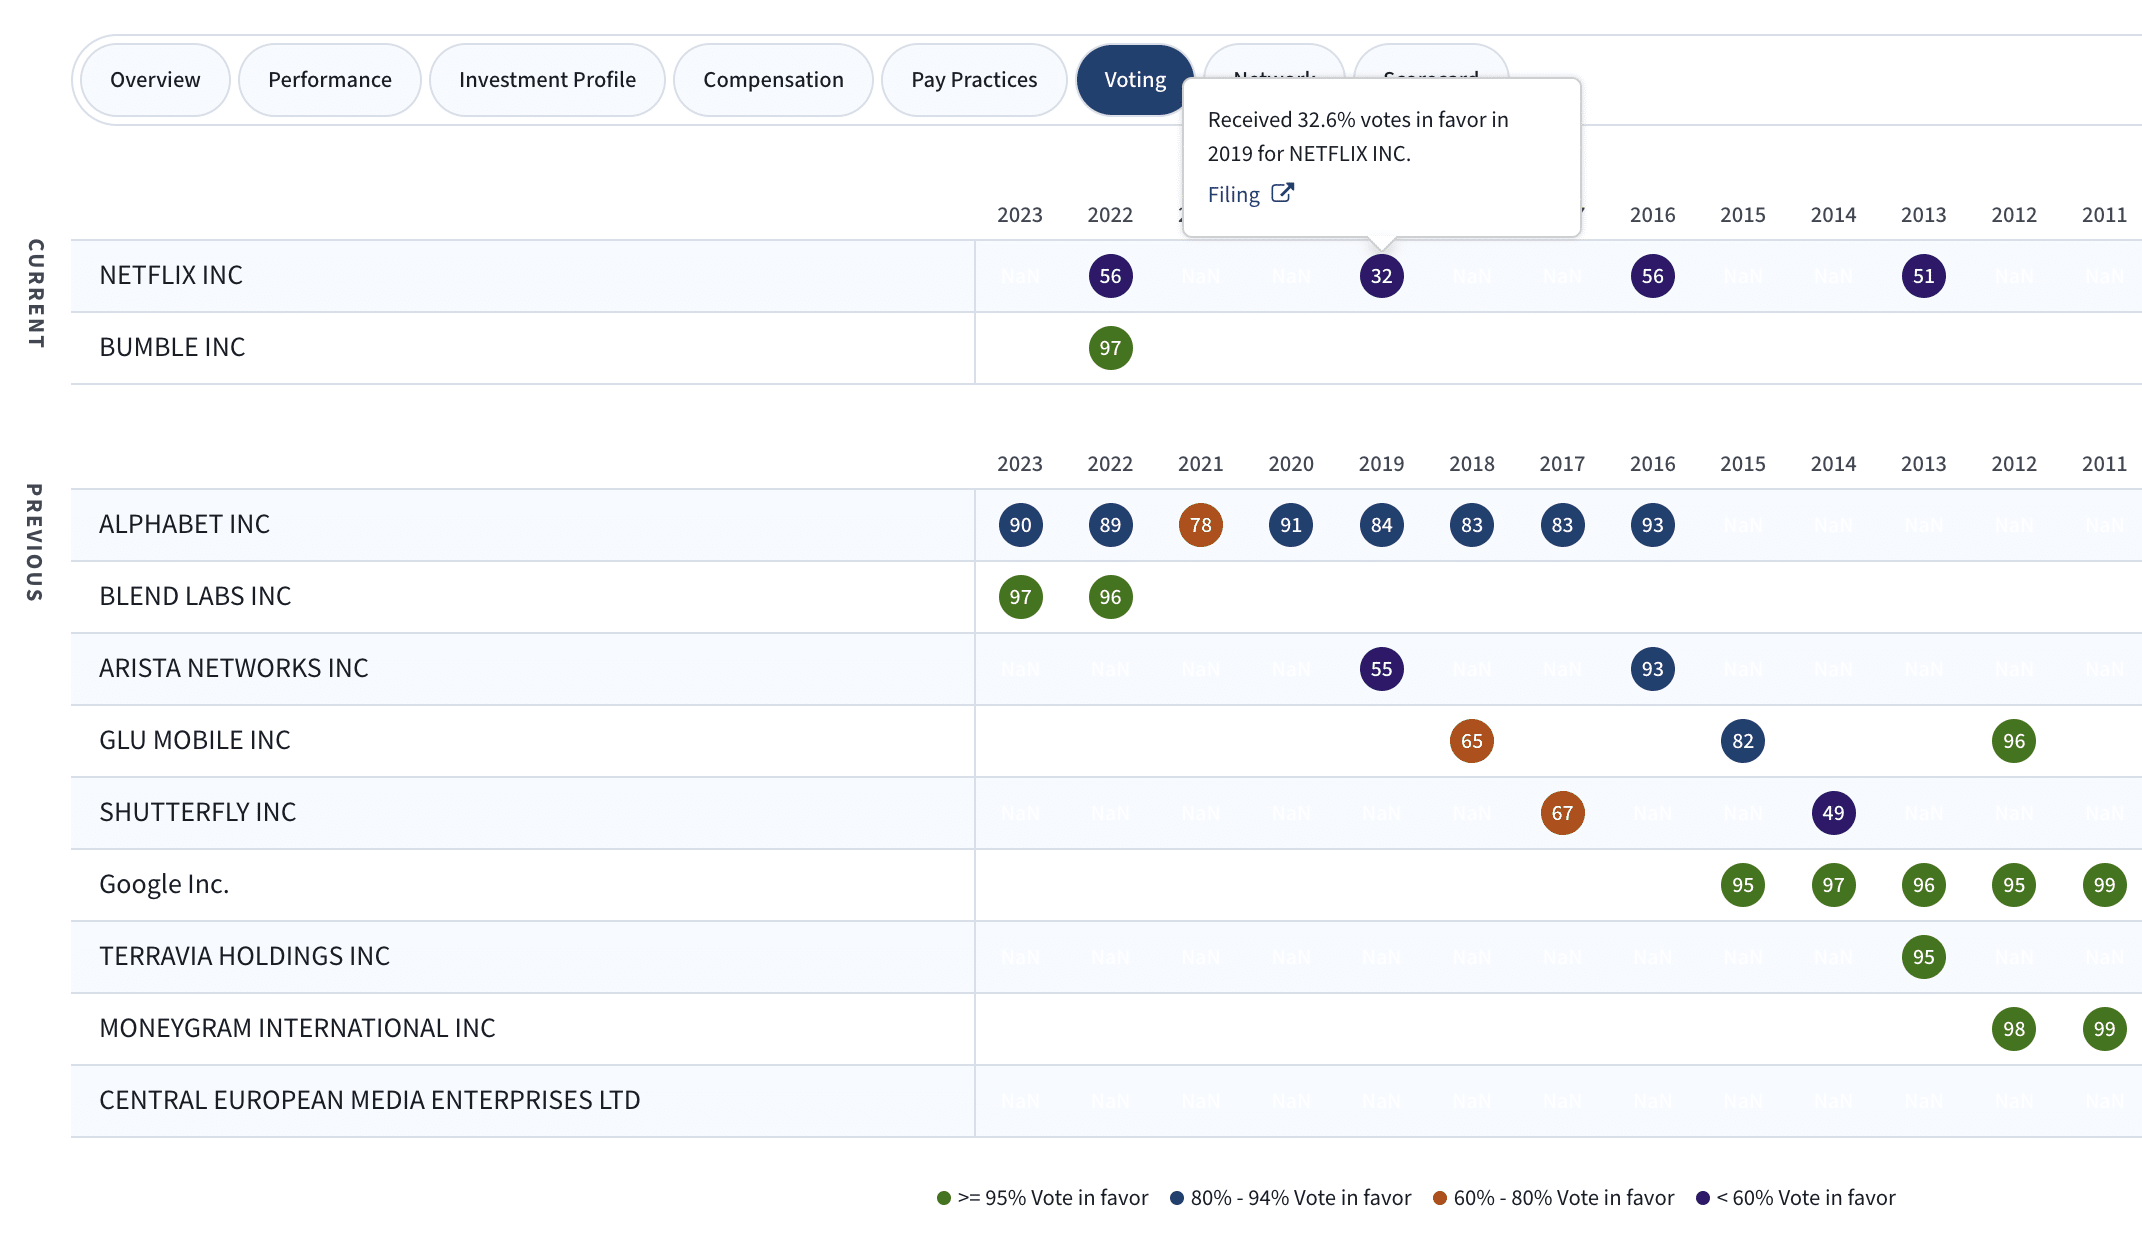The width and height of the screenshot is (2142, 1246).
Task: Open the Overview tab
Action: pos(155,80)
